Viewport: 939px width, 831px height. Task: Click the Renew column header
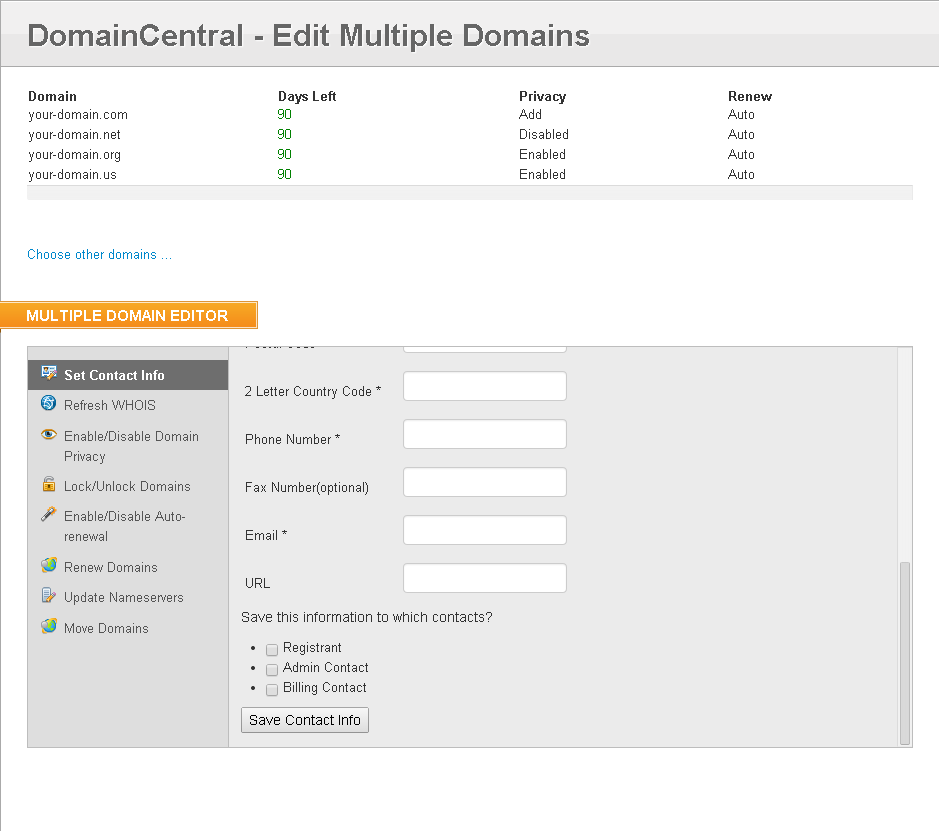[750, 96]
